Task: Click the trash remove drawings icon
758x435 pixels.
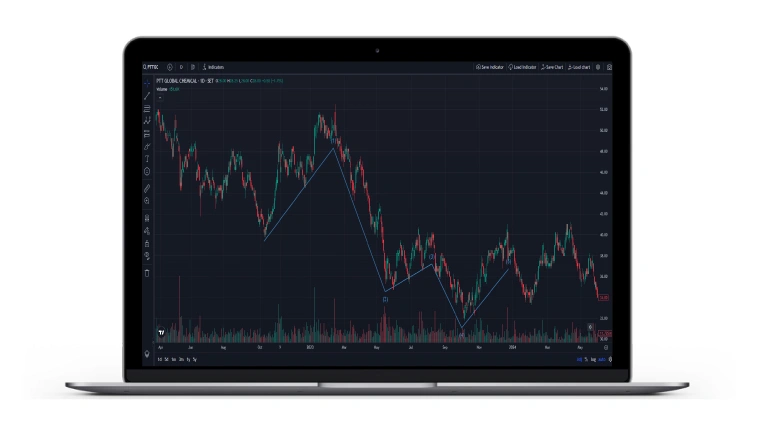Action: 147,272
